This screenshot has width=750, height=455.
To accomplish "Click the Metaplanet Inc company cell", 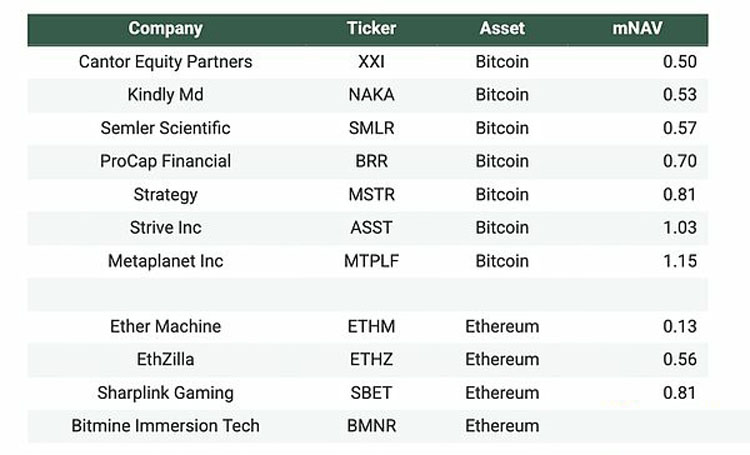I will click(165, 261).
